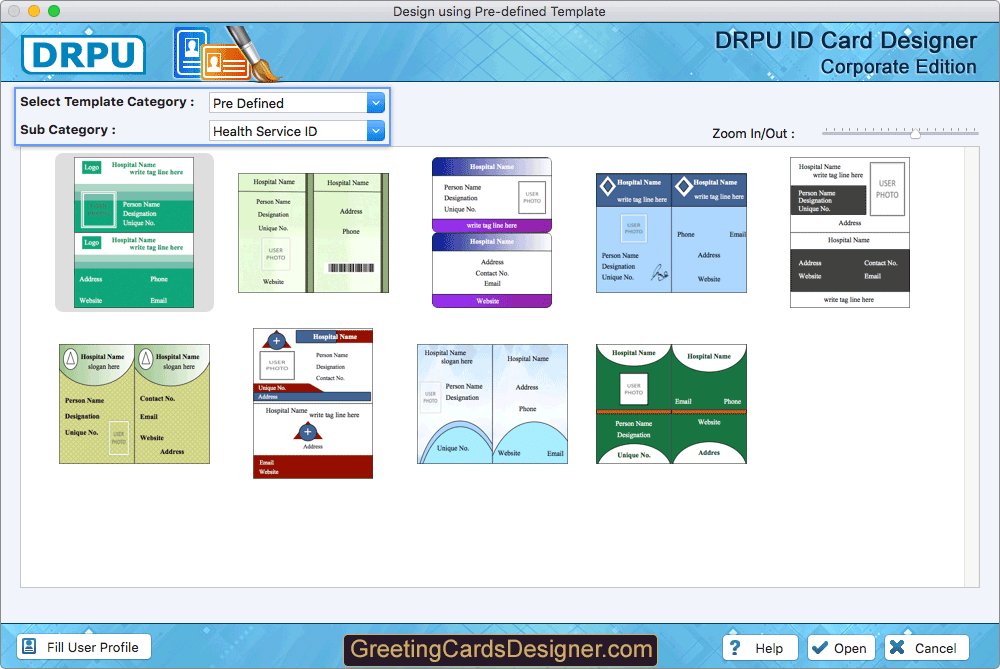
Task: Select the green Logo hospital template
Action: click(134, 233)
